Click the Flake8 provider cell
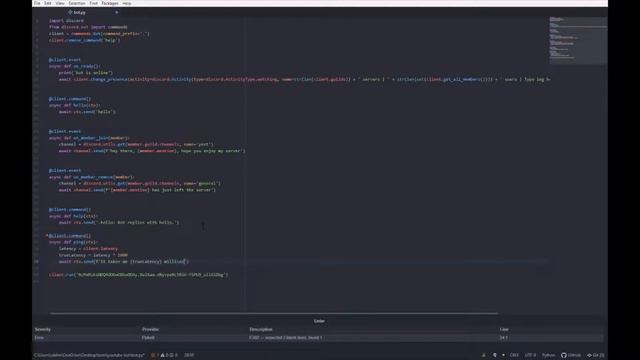The image size is (640, 360). (148, 338)
